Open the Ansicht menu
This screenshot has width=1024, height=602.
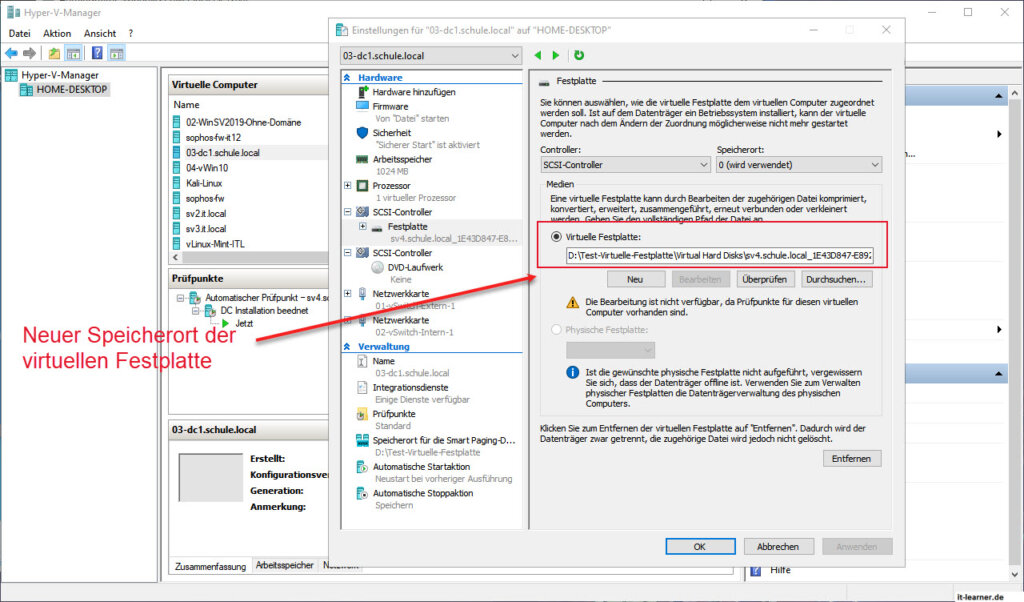100,33
